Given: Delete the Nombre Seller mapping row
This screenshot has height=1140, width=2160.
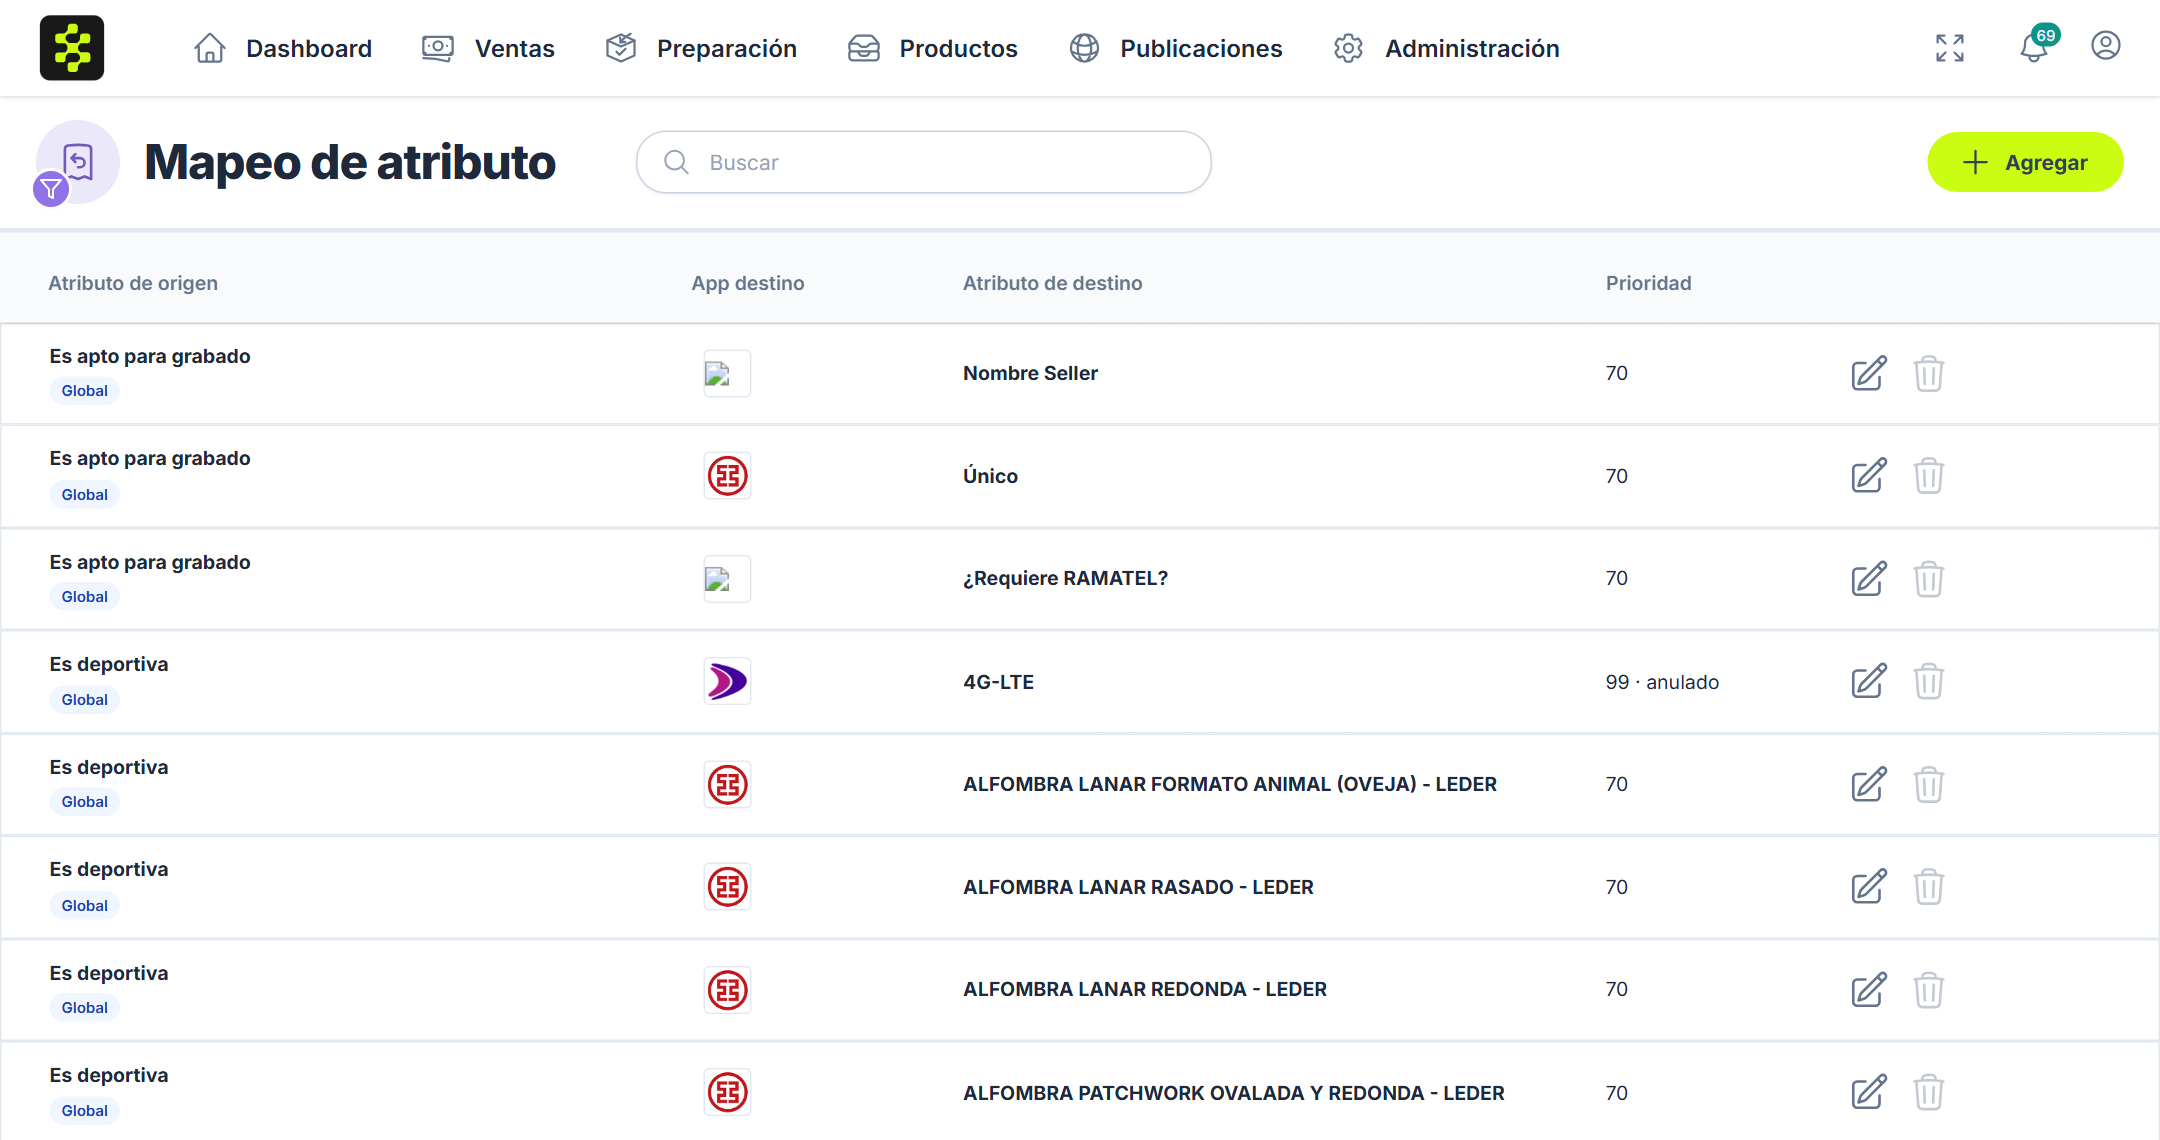Looking at the screenshot, I should (x=1928, y=373).
